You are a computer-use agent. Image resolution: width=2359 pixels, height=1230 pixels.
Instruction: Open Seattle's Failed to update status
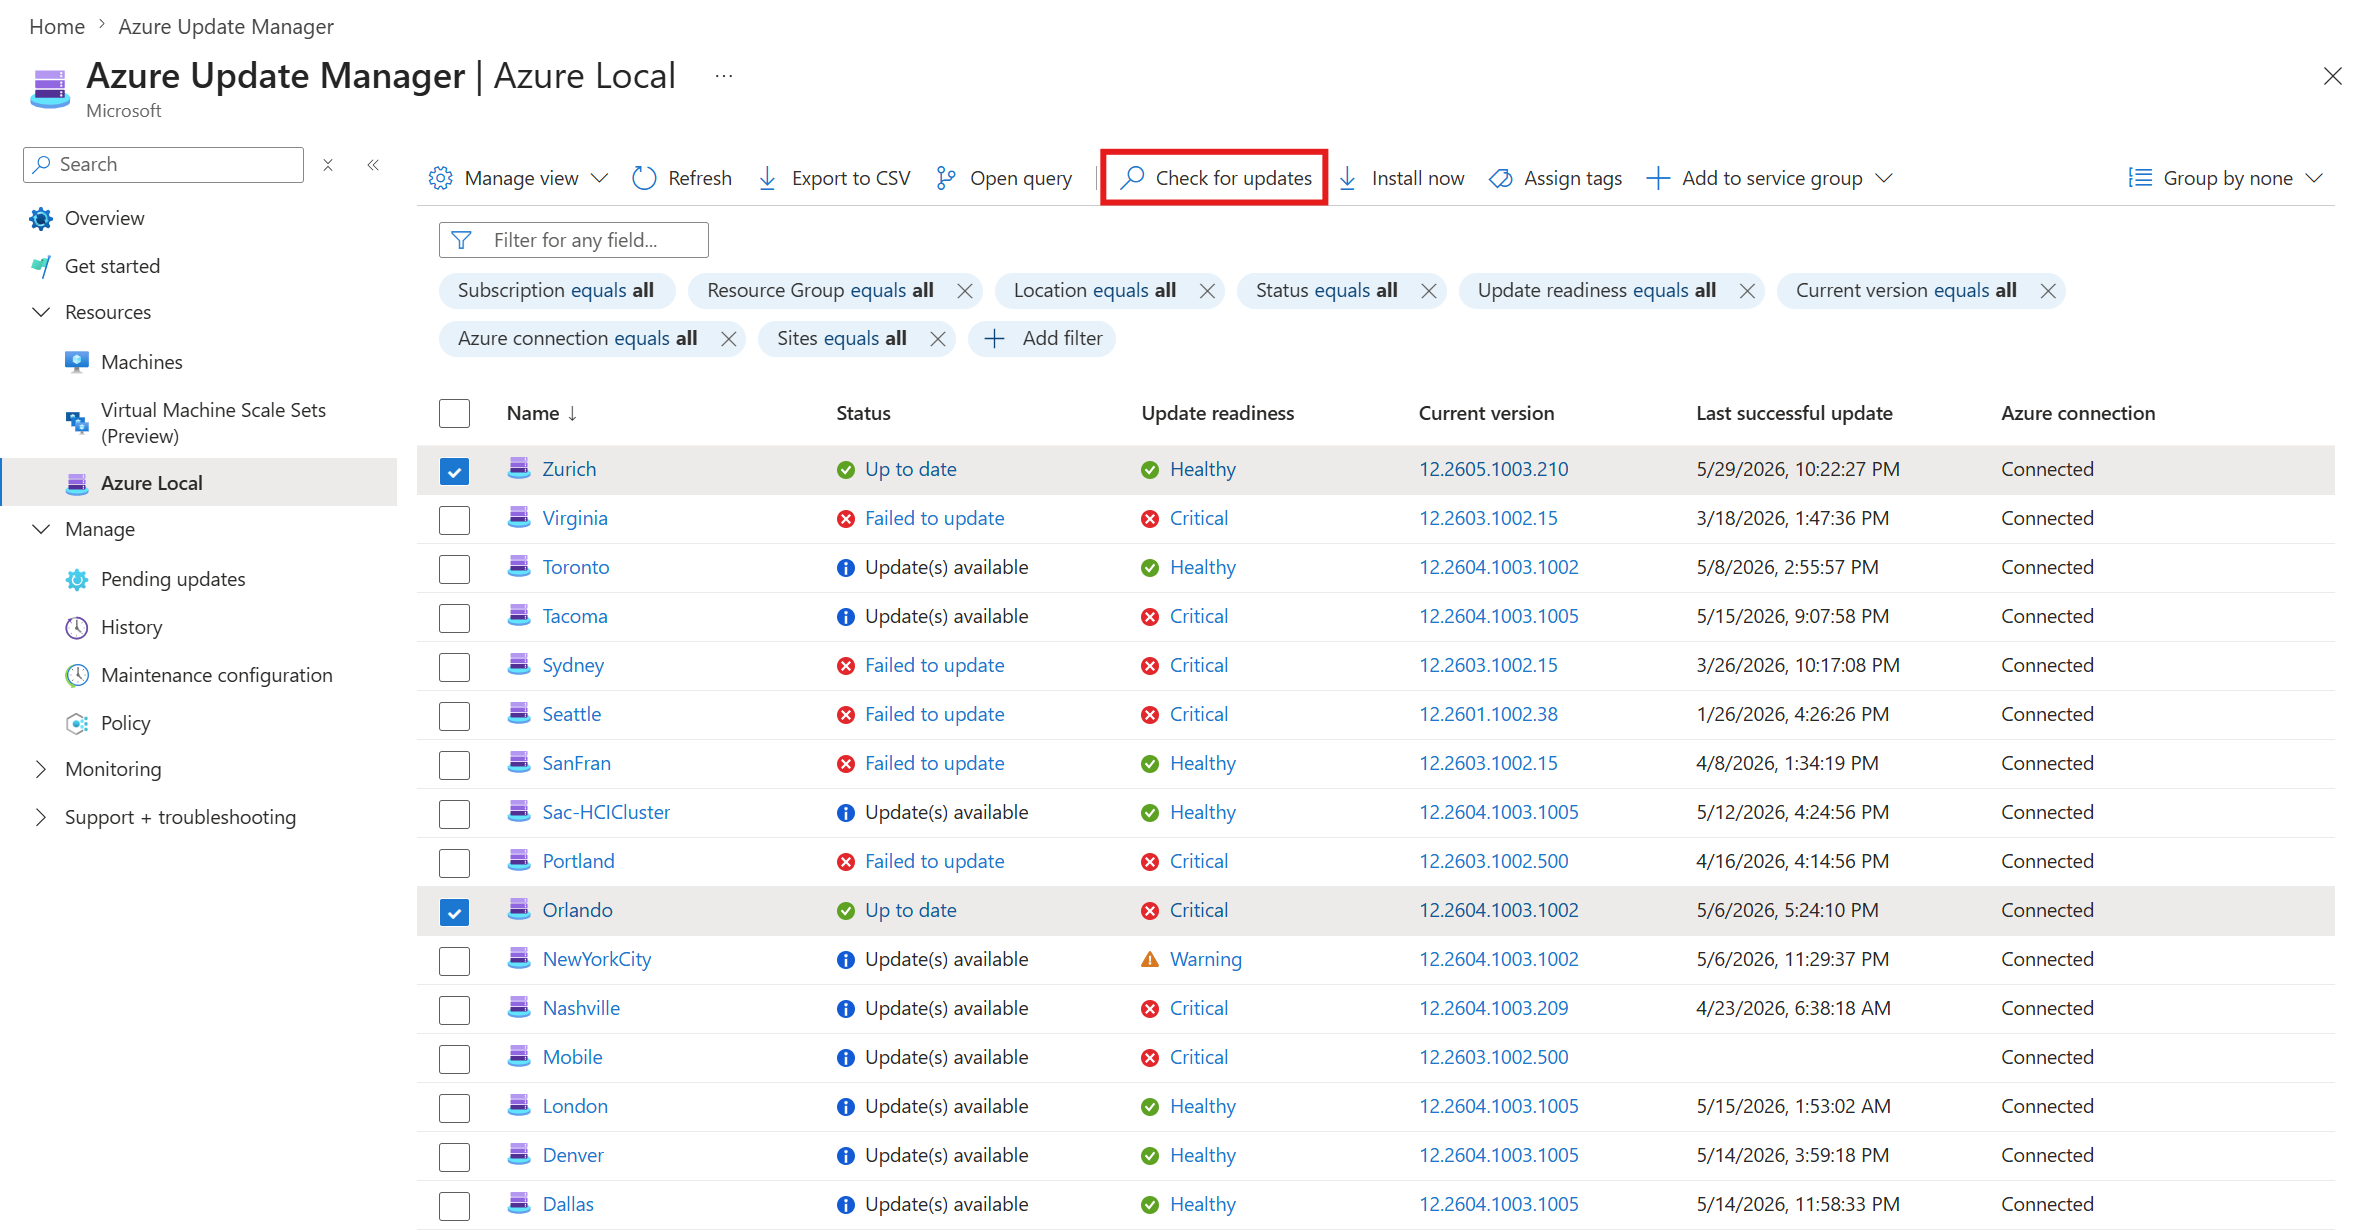(934, 714)
